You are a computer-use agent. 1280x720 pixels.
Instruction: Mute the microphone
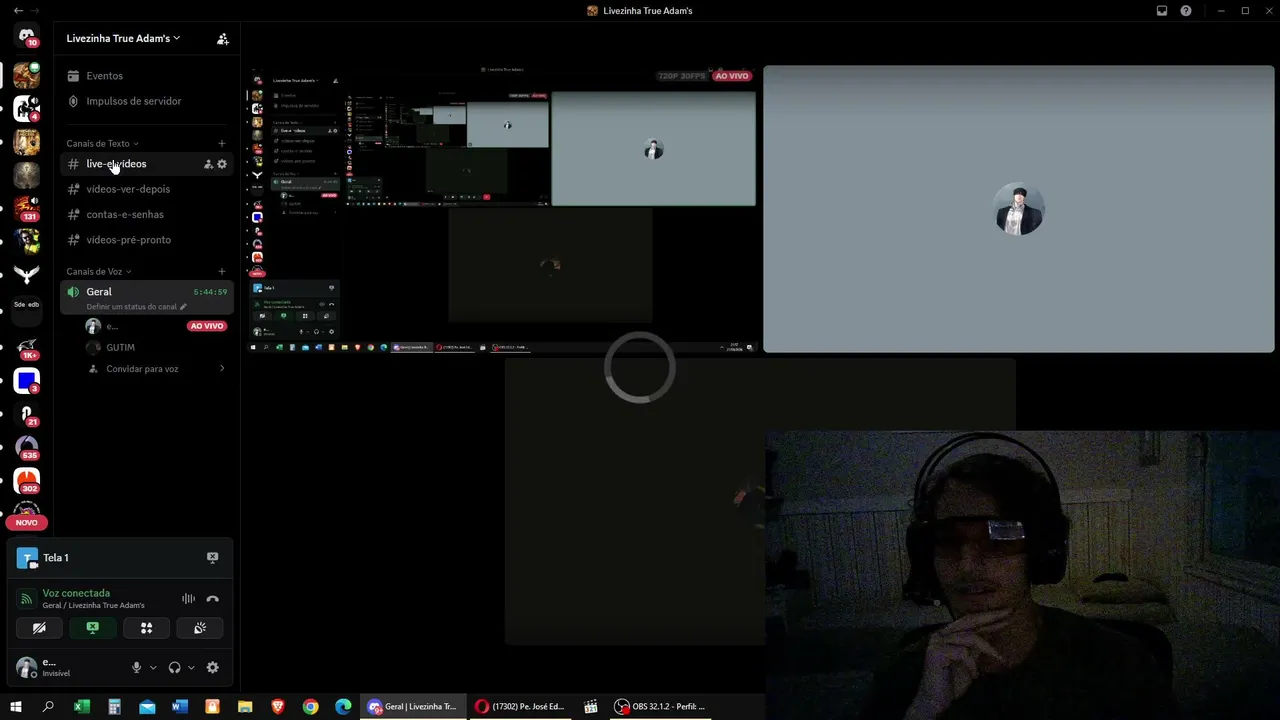(137, 667)
